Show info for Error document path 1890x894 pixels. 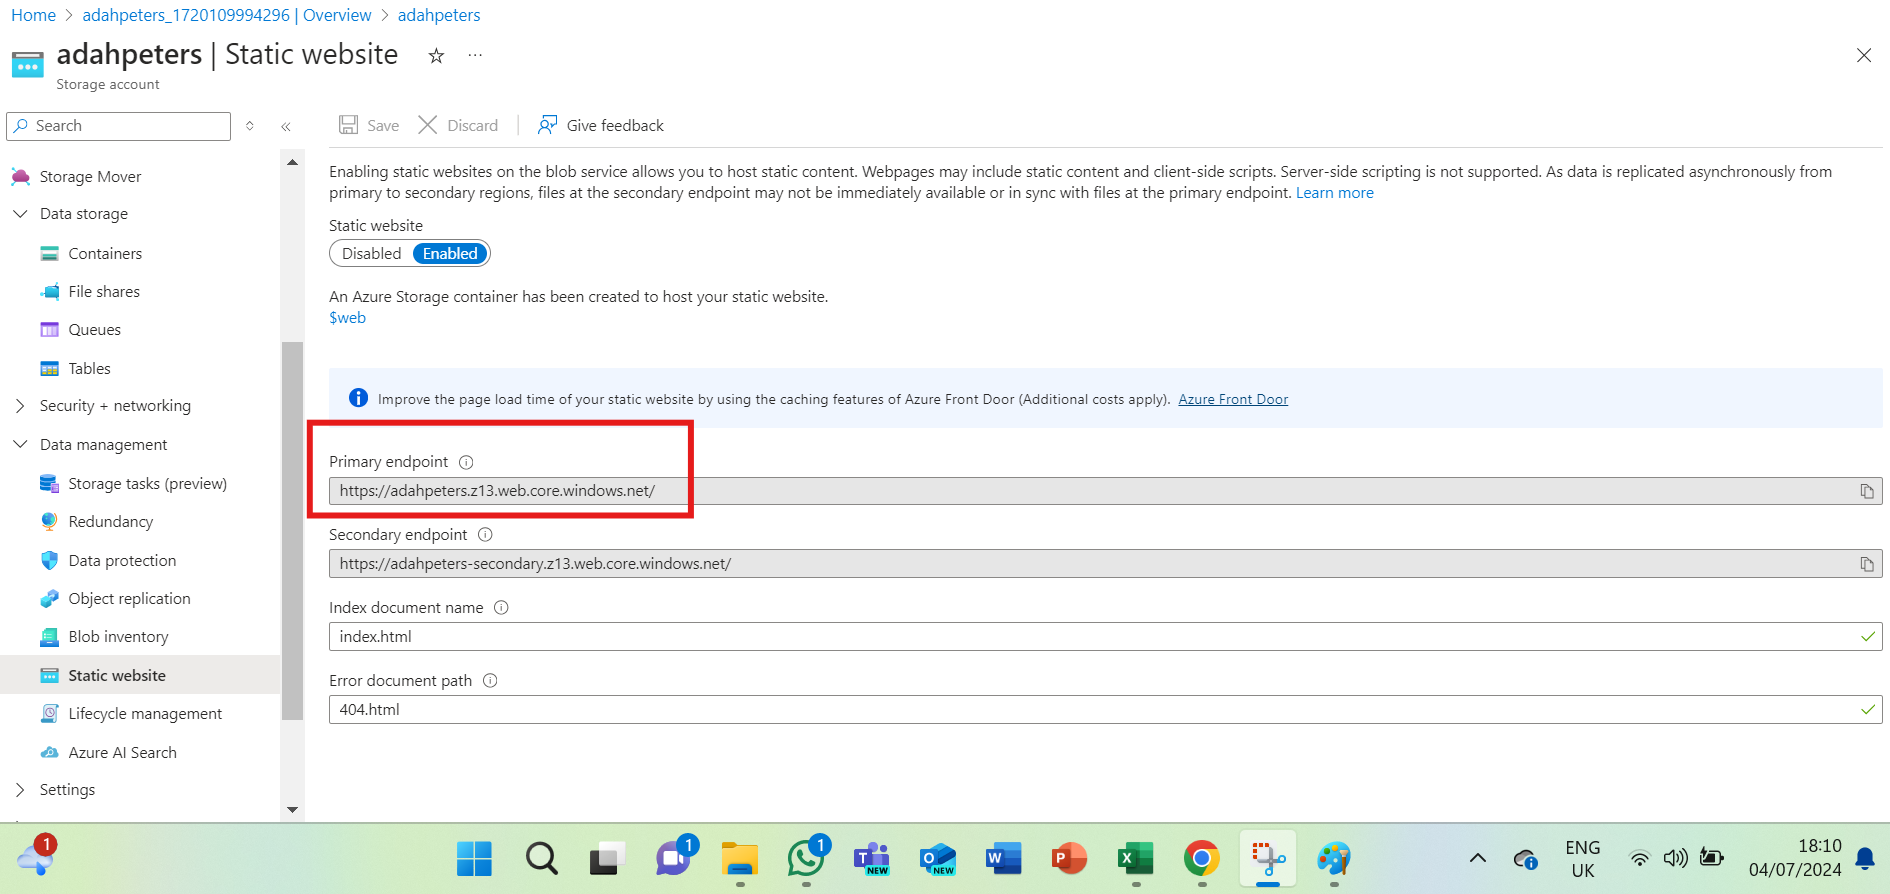490,681
